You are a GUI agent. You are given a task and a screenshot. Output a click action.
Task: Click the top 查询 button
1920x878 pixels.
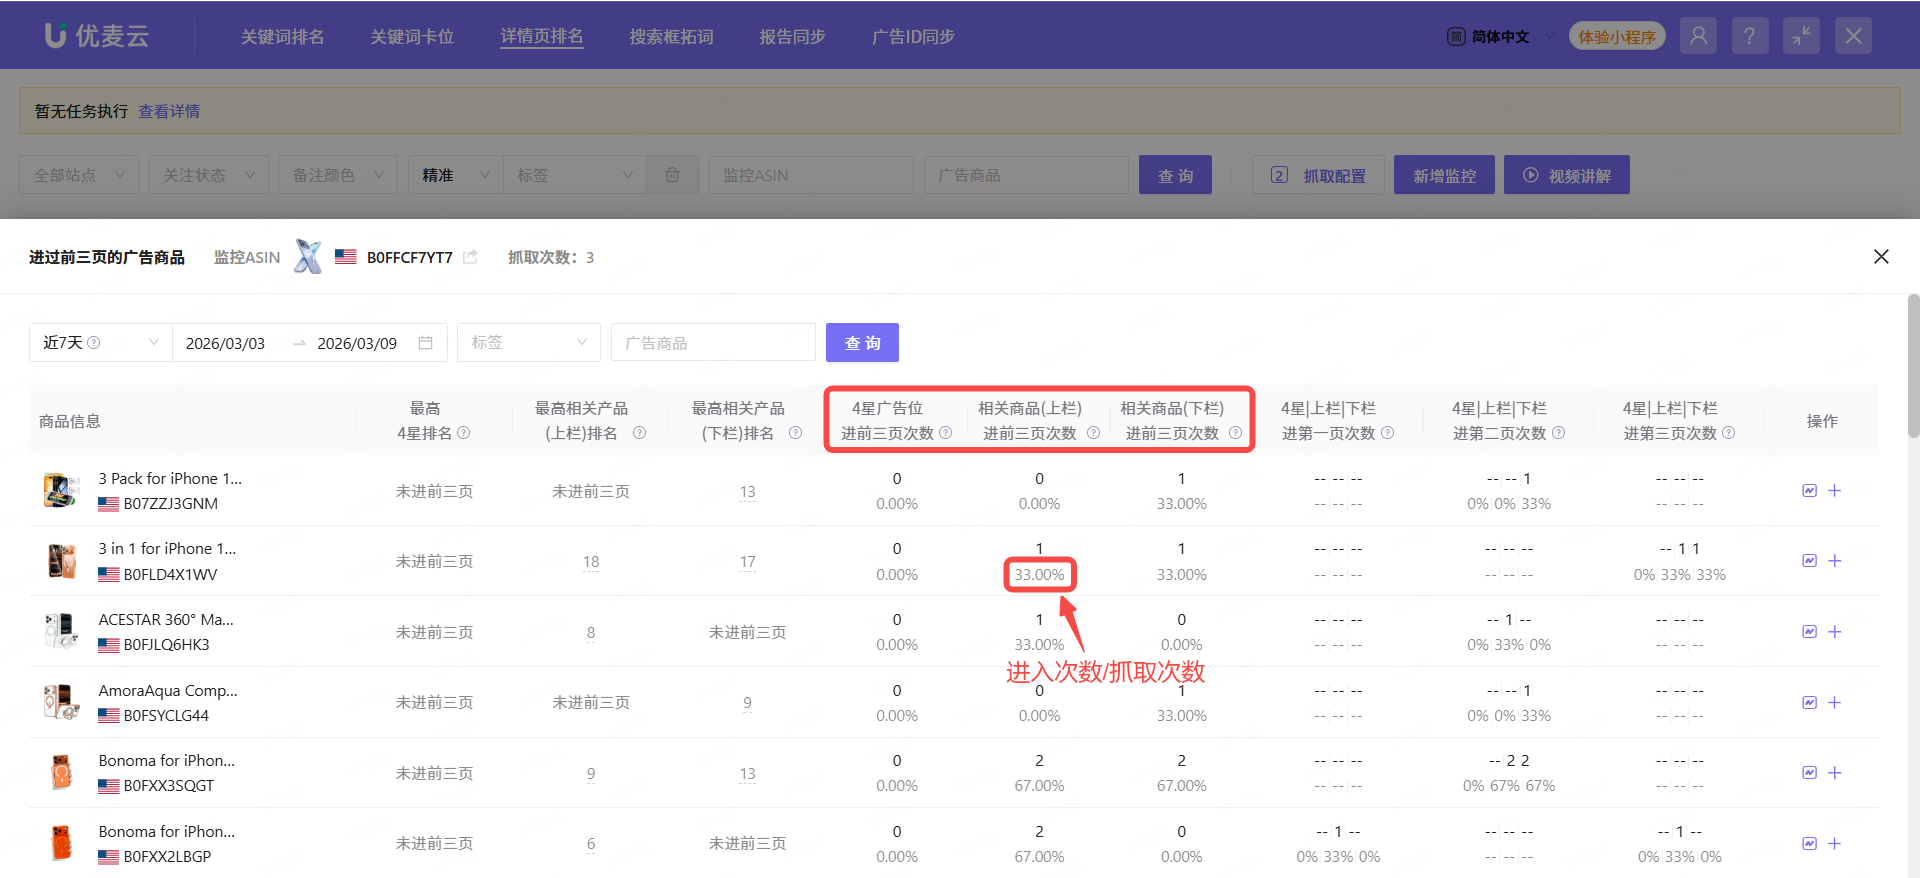click(1175, 175)
